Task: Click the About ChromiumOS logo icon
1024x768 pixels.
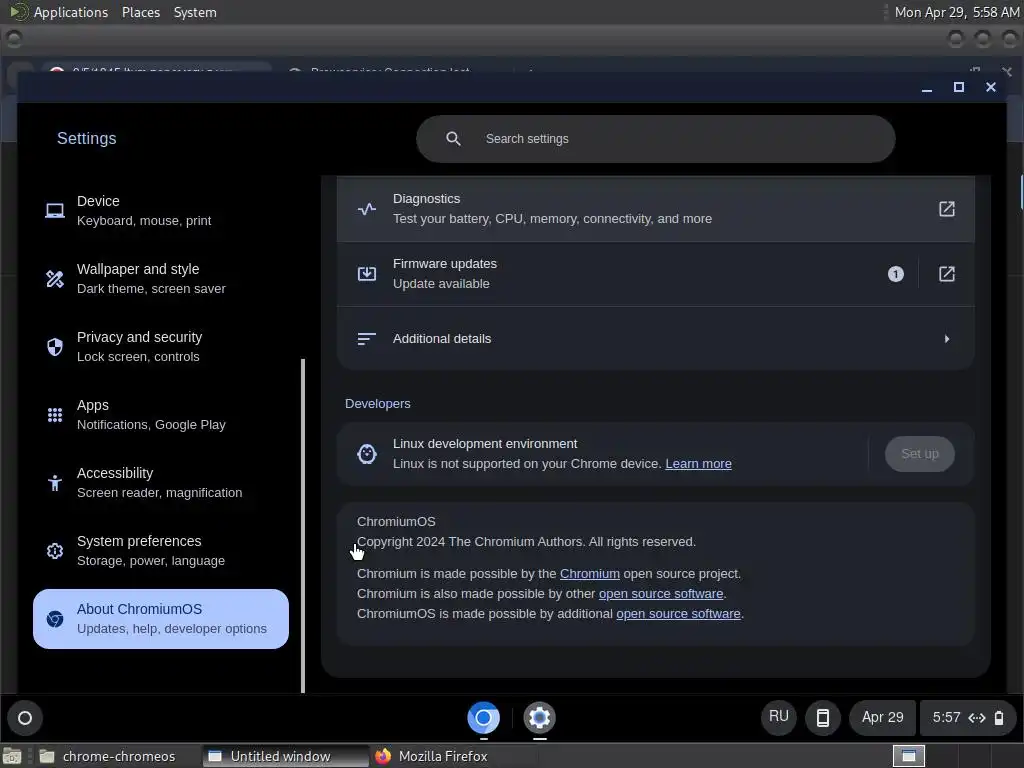Action: click(x=55, y=618)
